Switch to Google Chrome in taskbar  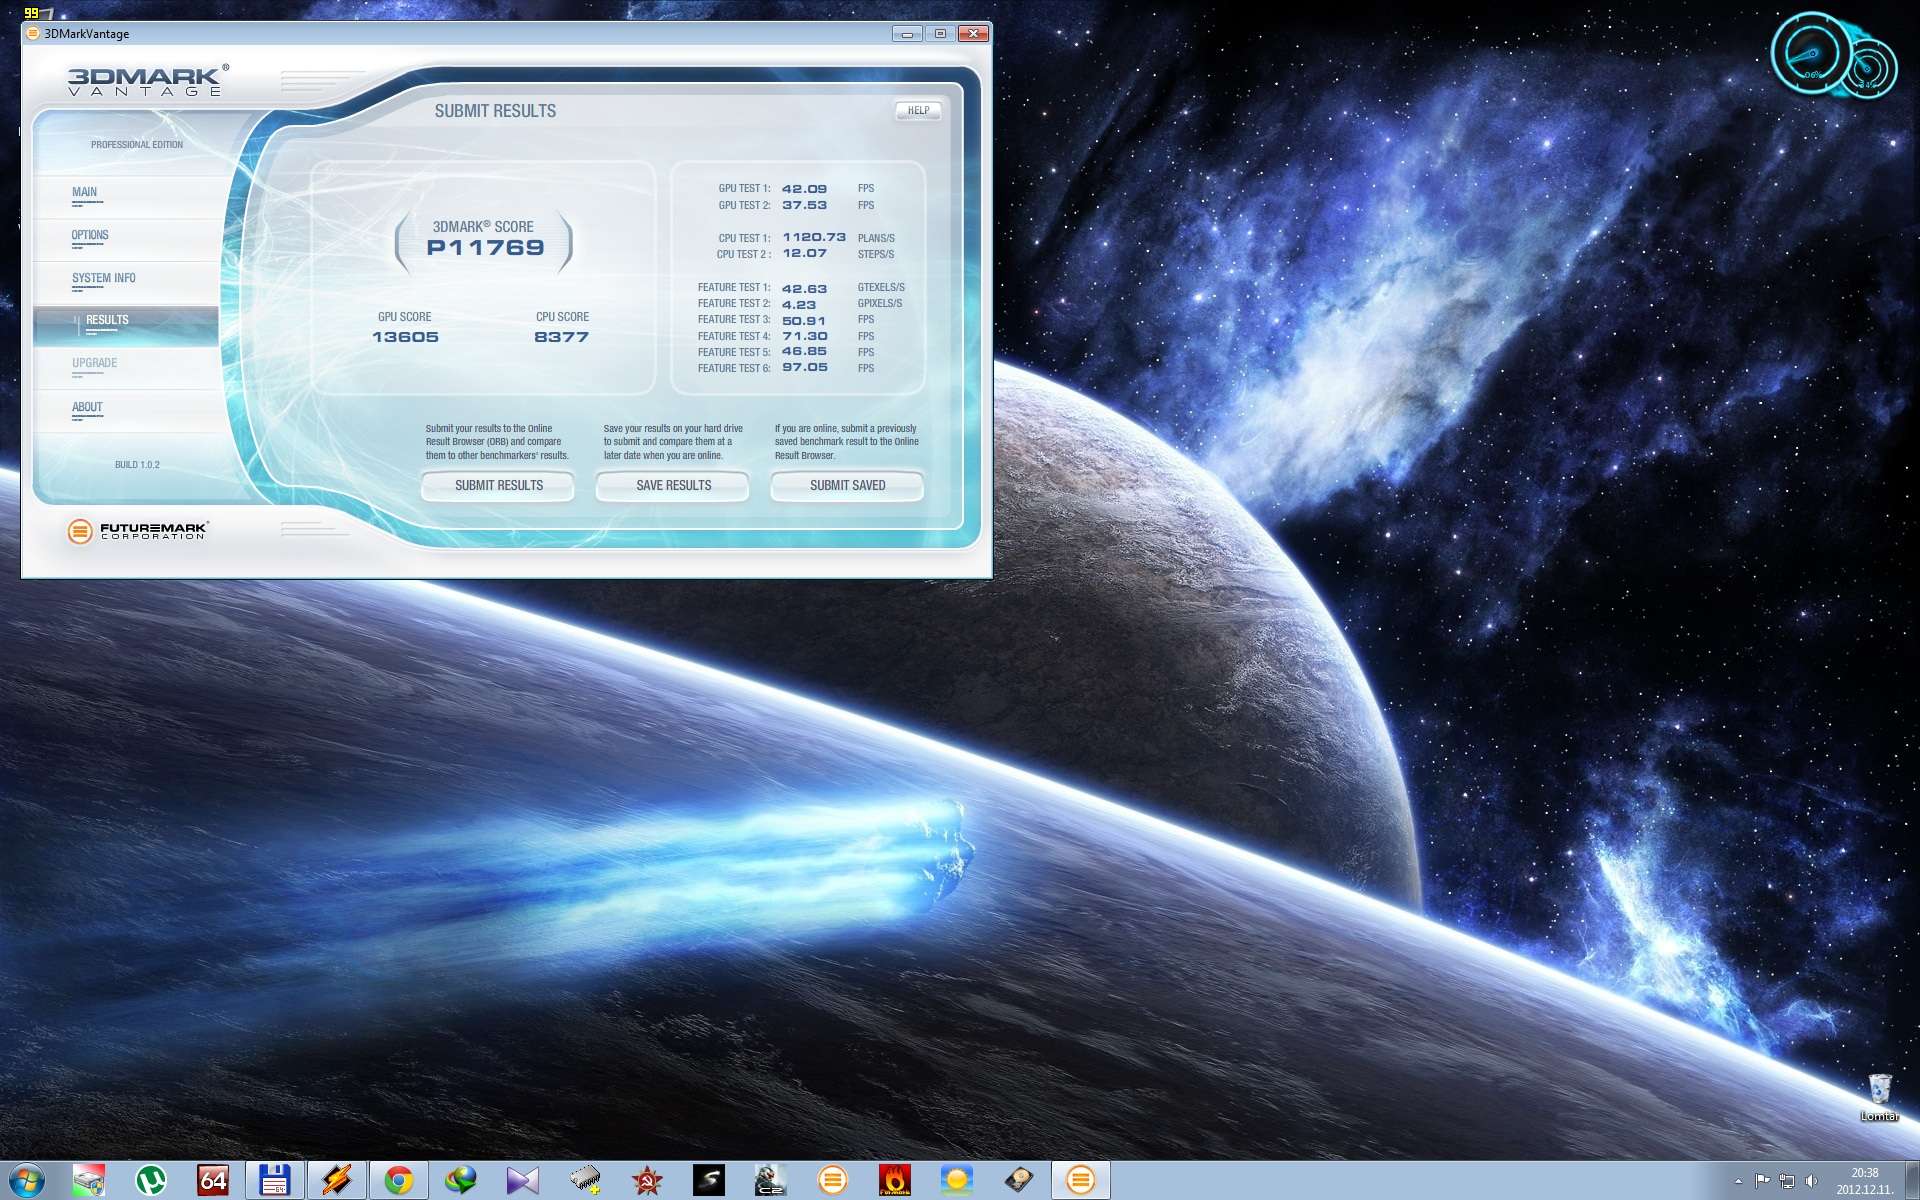coord(399,1181)
